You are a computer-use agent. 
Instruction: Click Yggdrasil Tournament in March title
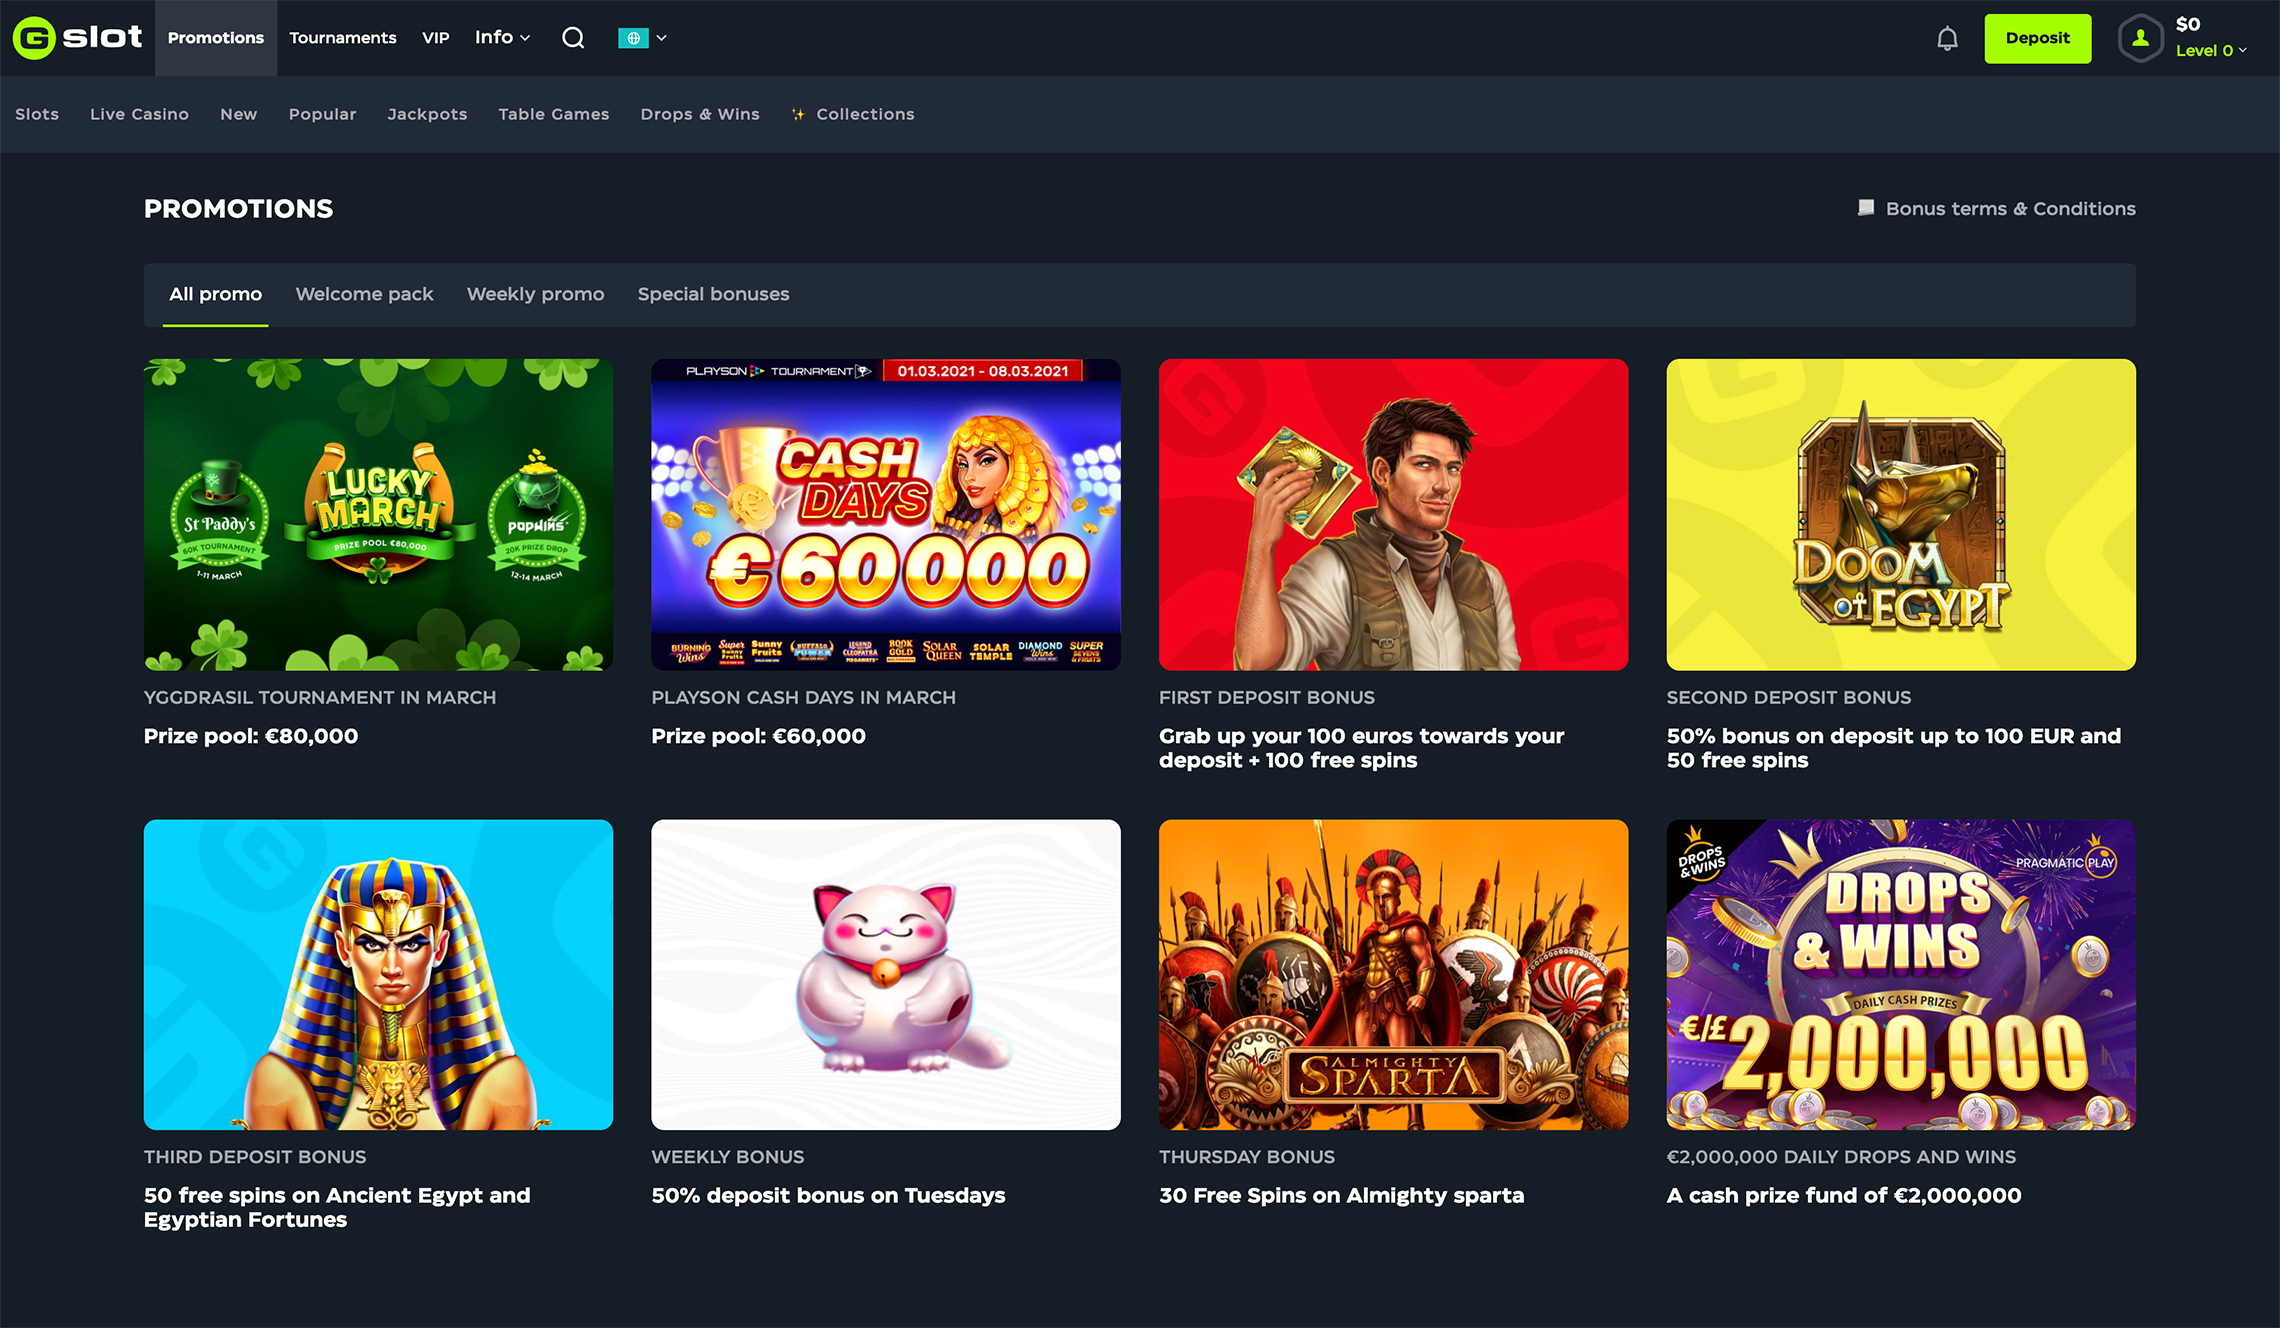click(x=320, y=697)
